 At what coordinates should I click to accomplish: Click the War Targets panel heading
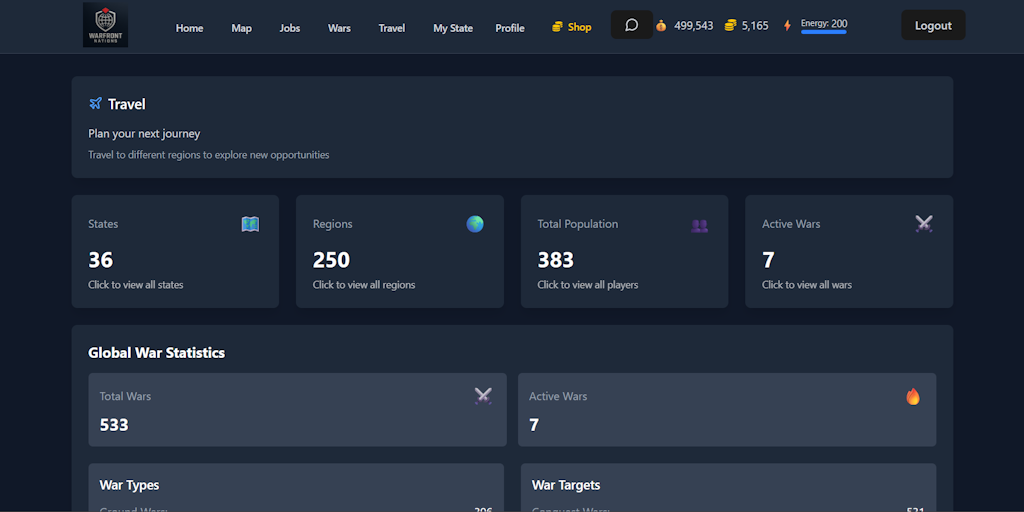(566, 485)
